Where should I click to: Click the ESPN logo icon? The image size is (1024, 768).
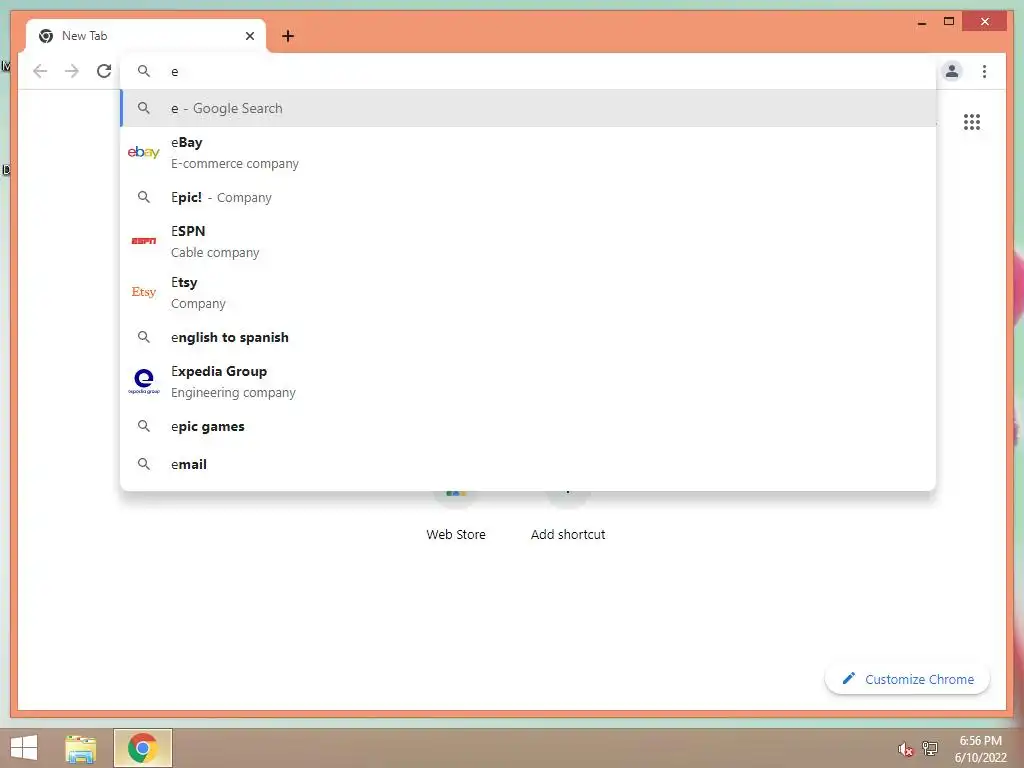click(x=144, y=241)
